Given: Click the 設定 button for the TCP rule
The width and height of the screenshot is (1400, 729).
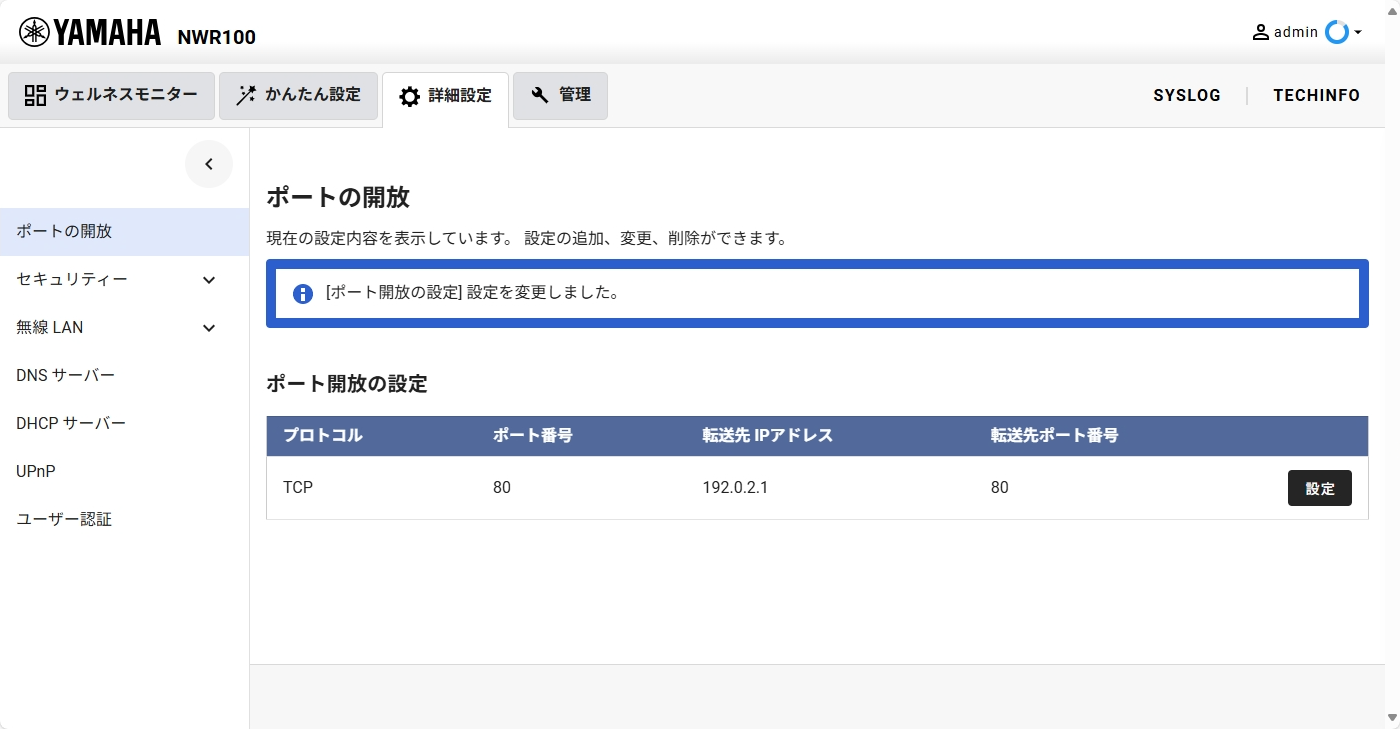Looking at the screenshot, I should pos(1319,488).
